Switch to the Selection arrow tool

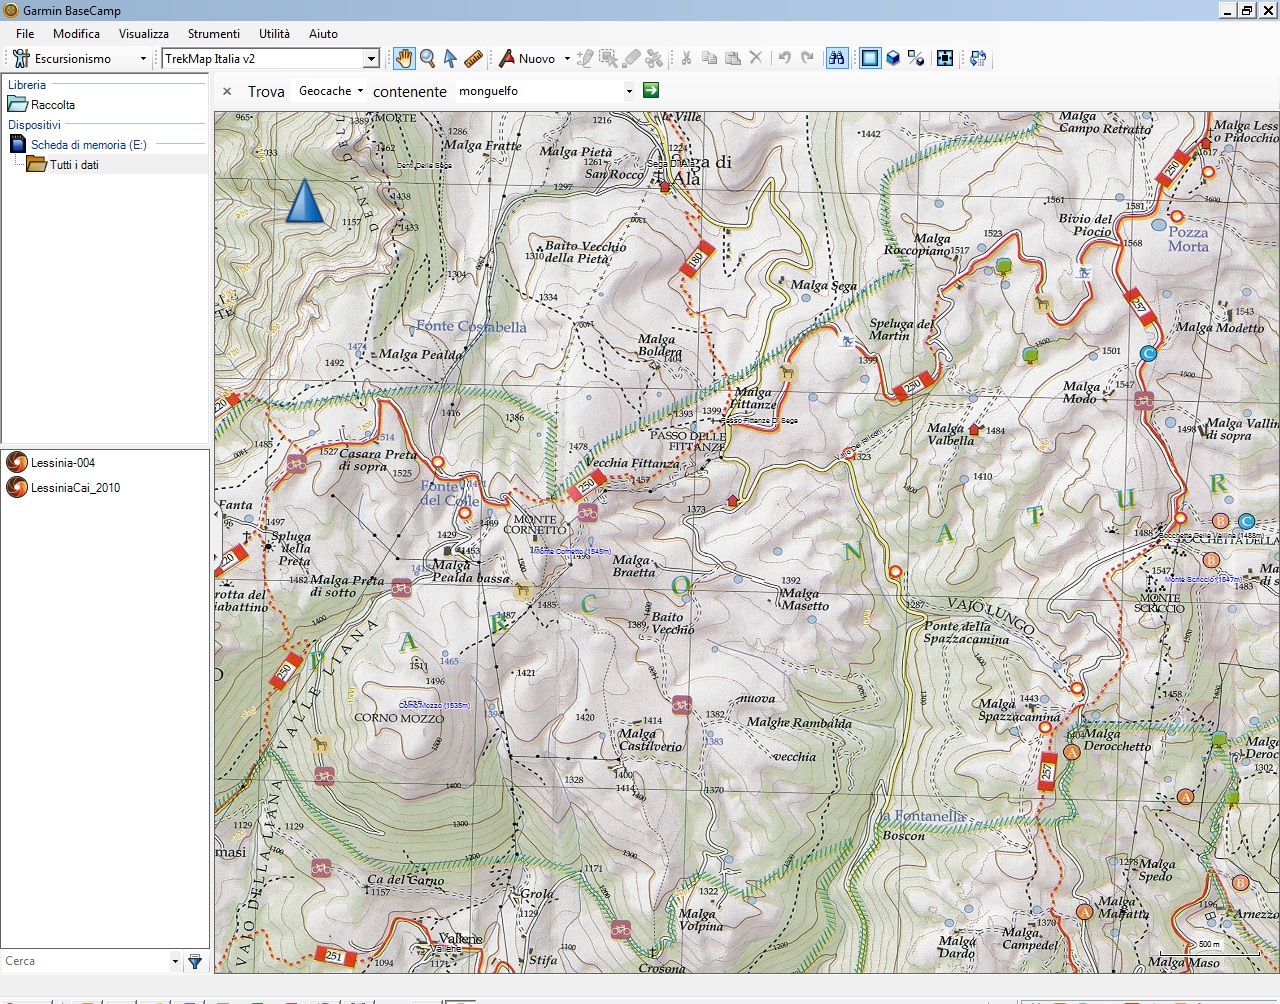pyautogui.click(x=452, y=58)
